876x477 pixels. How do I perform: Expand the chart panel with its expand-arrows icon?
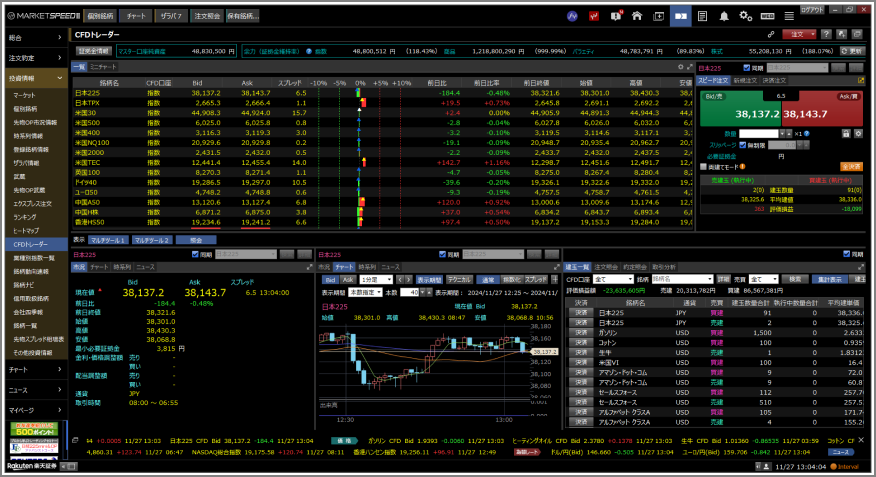pyautogui.click(x=556, y=267)
